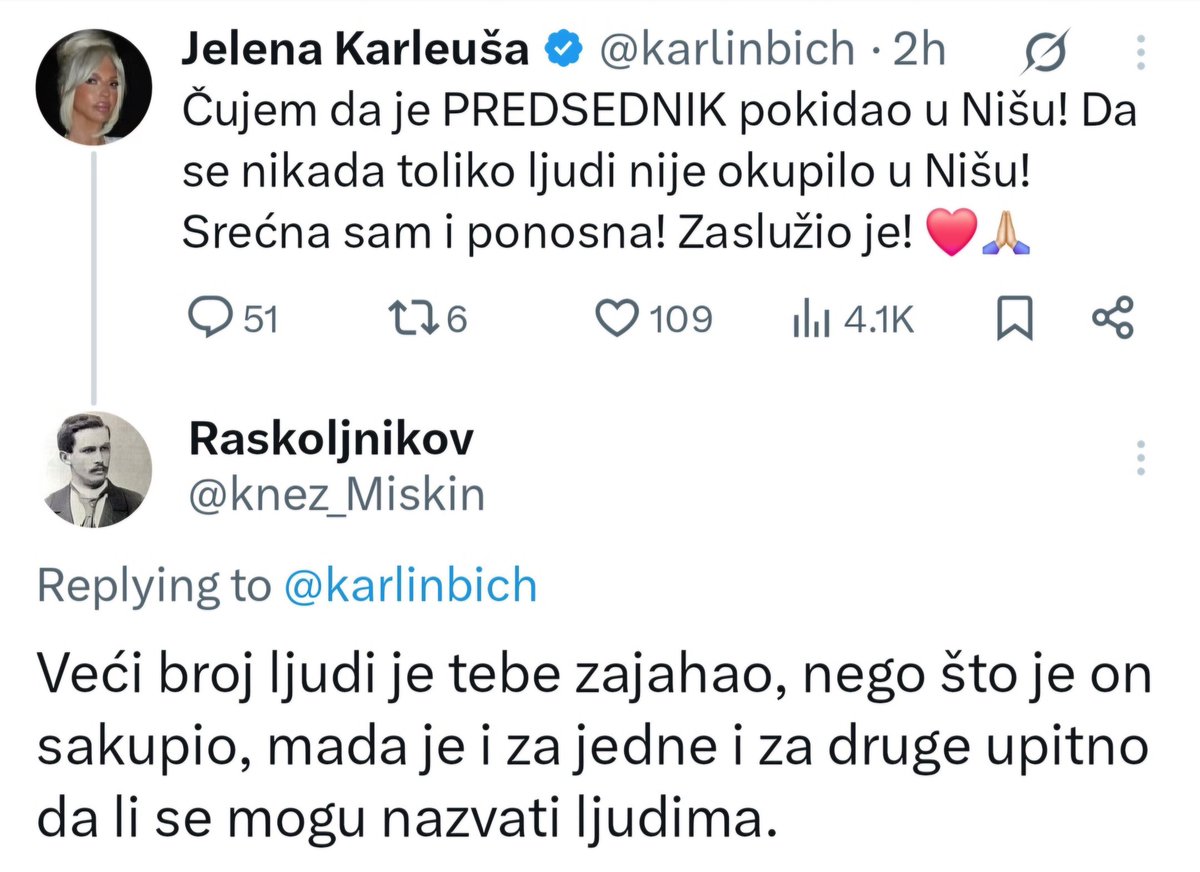The image size is (1200, 872).
Task: Open the view analytics icon showing 4.1K
Action: pyautogui.click(x=807, y=319)
